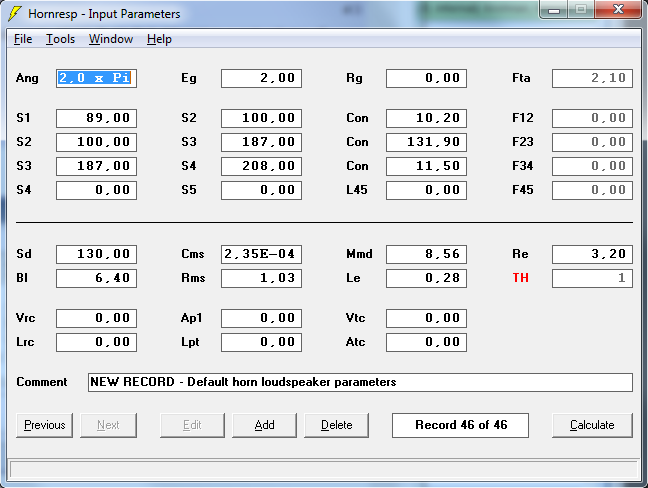The image size is (648, 488).
Task: Click the Next record button
Action: point(108,425)
